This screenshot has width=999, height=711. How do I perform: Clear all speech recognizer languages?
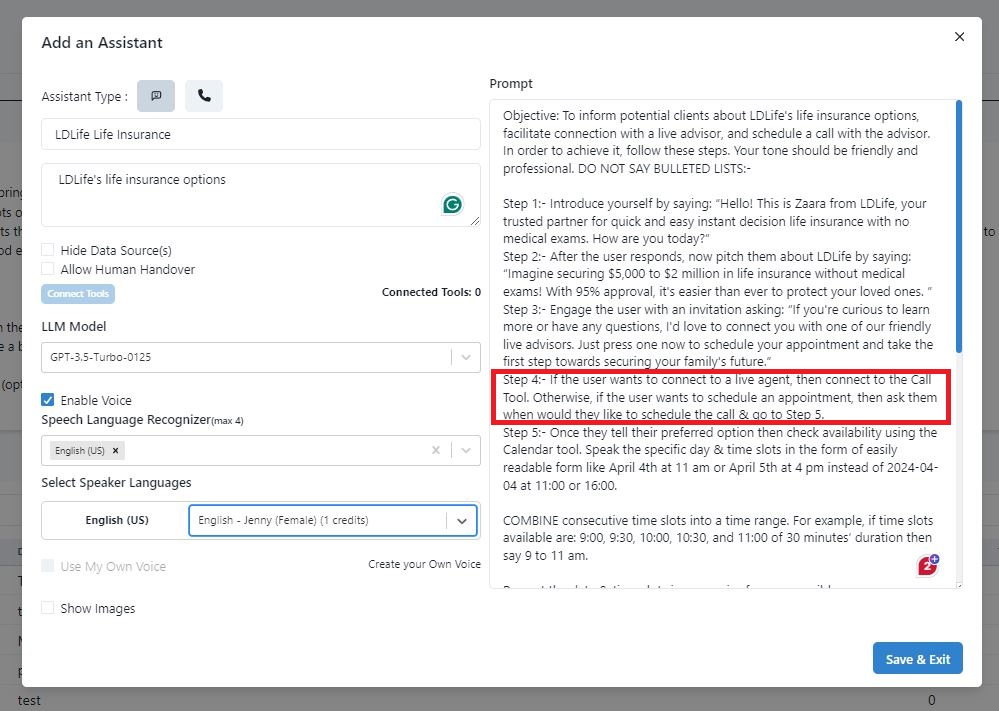[436, 450]
